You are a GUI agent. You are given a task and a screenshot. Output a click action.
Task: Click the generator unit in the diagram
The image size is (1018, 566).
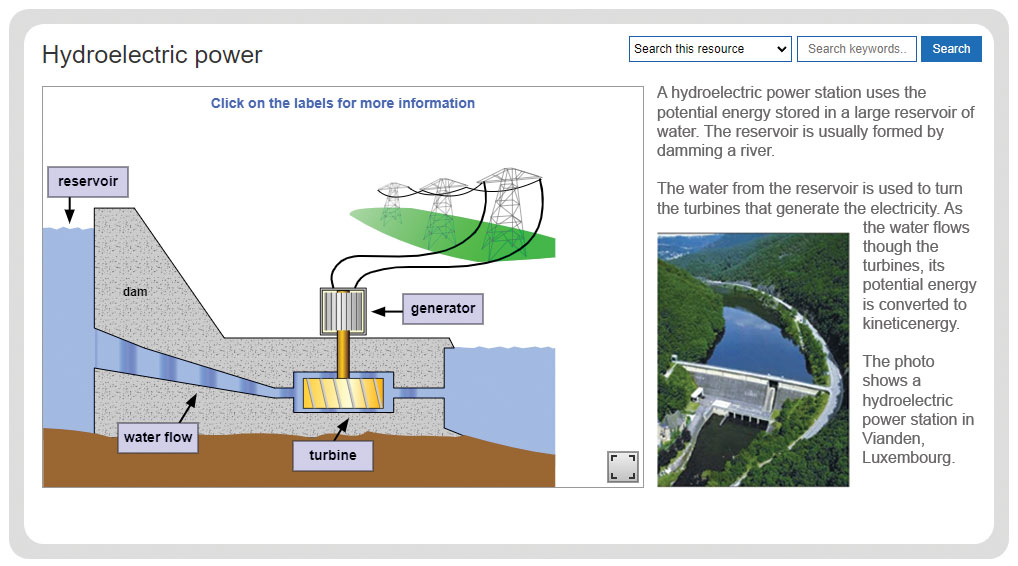click(x=343, y=312)
